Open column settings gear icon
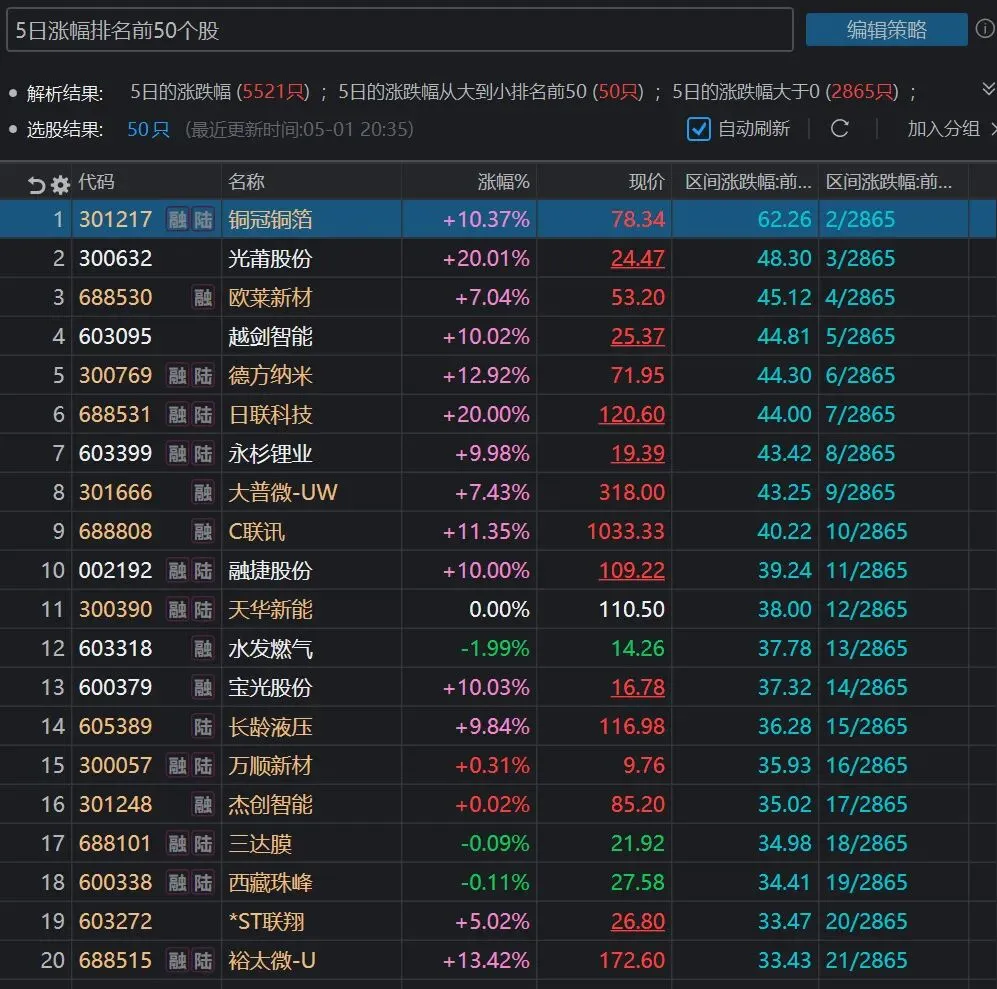 (60, 185)
